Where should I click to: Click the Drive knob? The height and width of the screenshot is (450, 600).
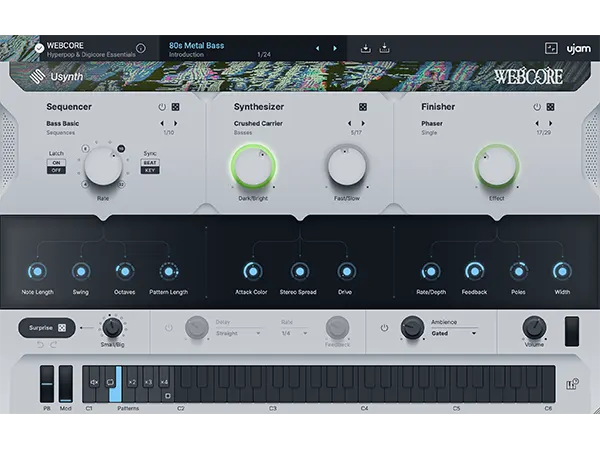tap(347, 272)
